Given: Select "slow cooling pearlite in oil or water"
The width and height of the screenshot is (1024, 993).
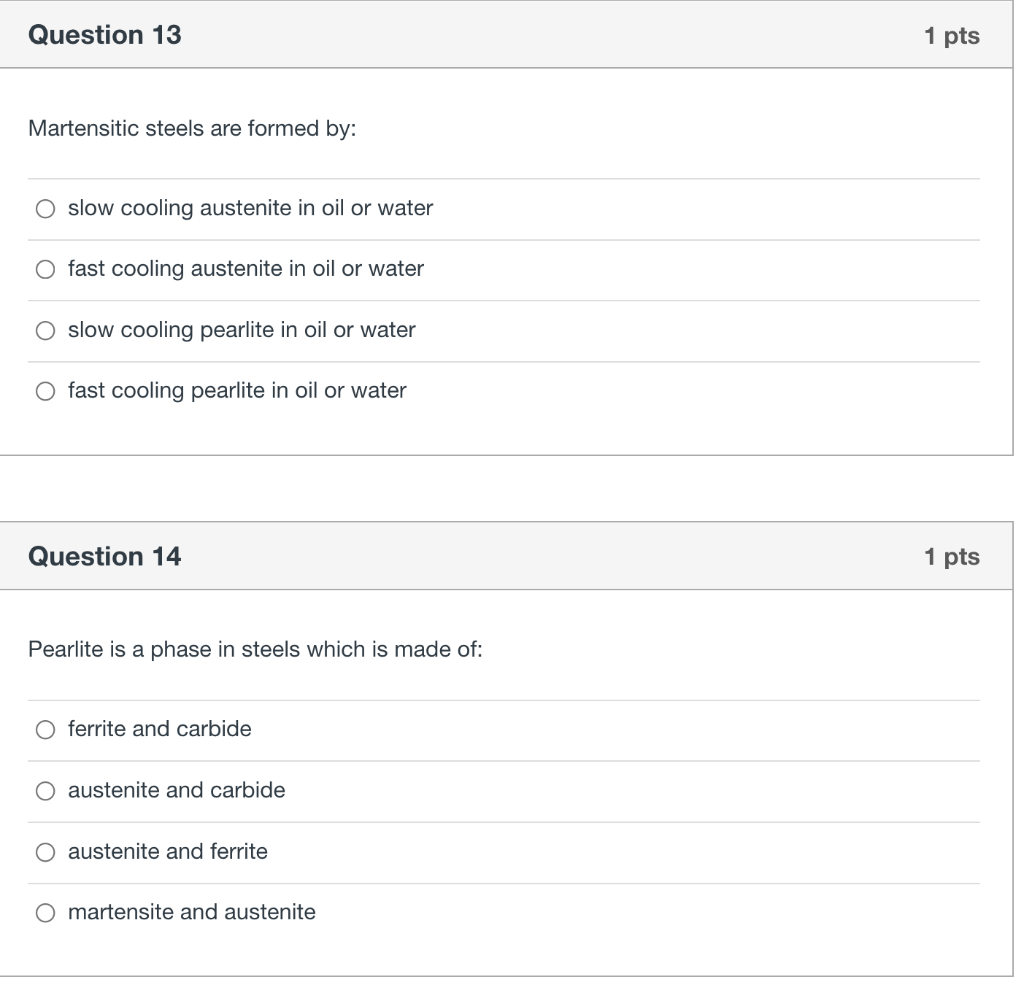Looking at the screenshot, I should coord(45,330).
